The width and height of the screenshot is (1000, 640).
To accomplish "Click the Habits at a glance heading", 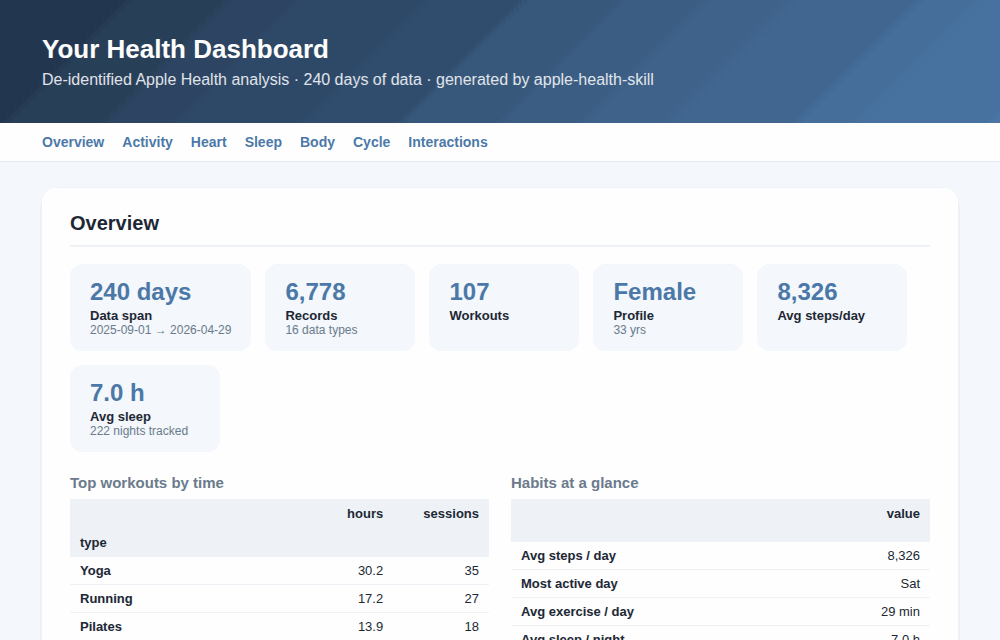I will [x=575, y=483].
